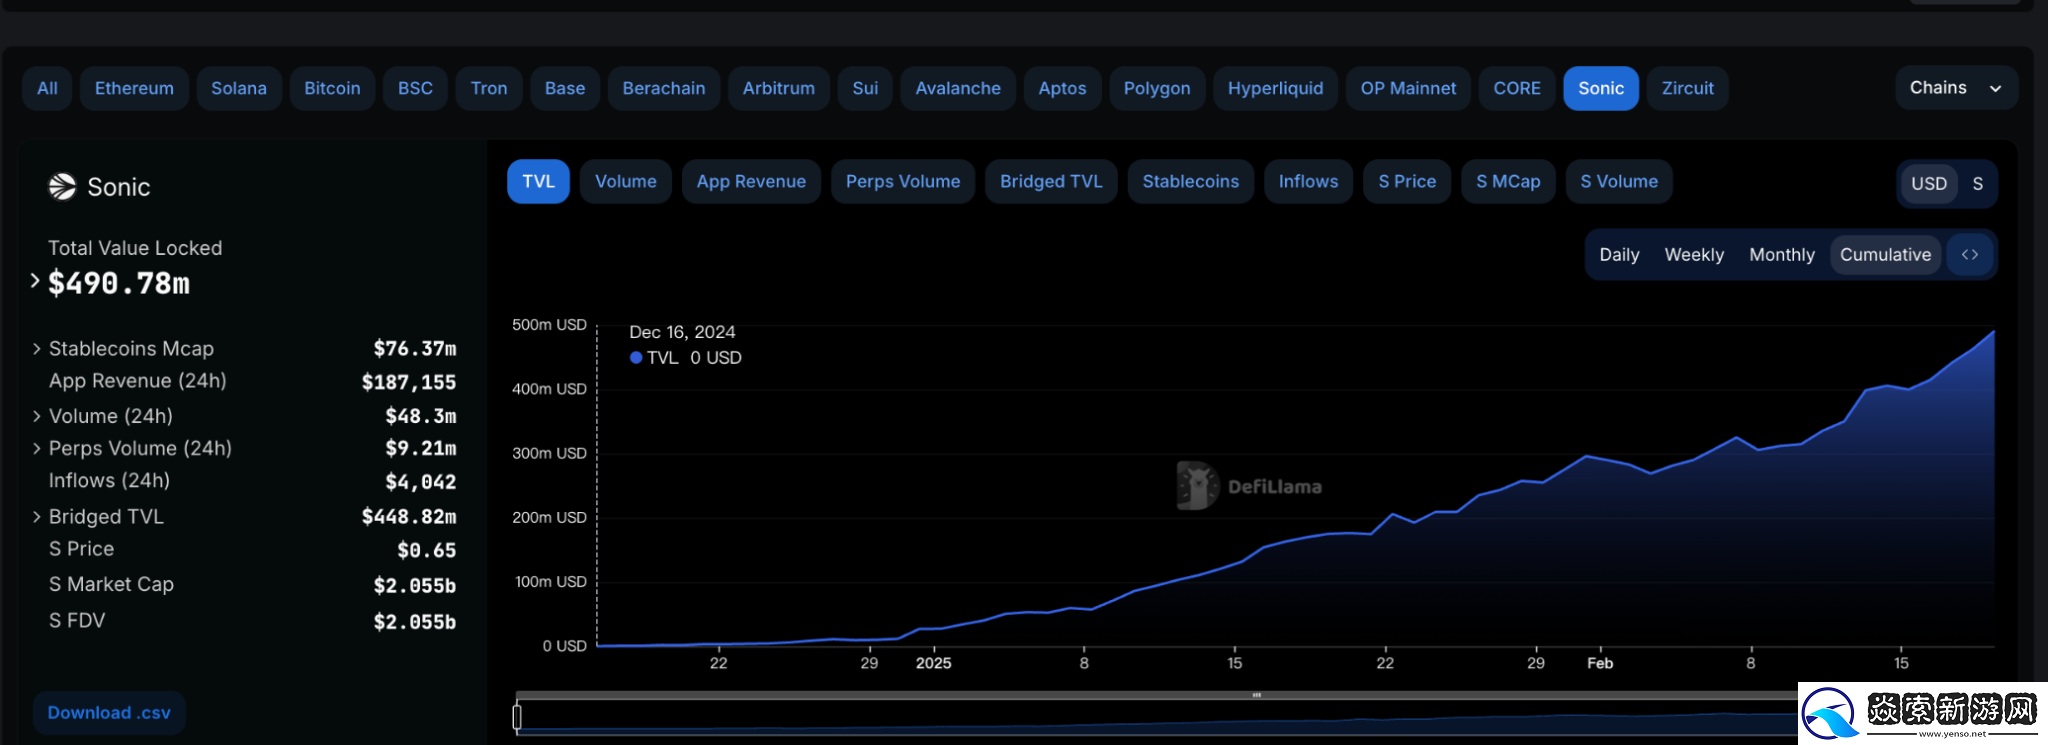Click the blue TVL legend dot
This screenshot has height=745, width=2048.
pyautogui.click(x=636, y=358)
